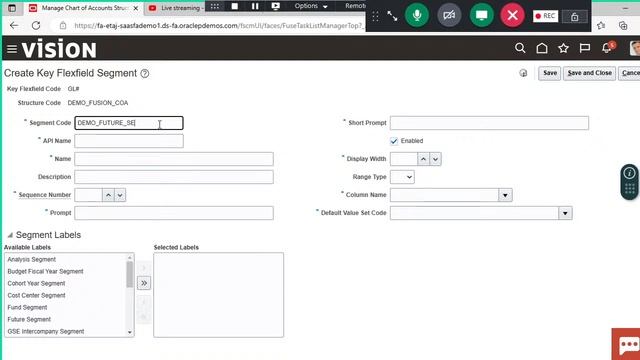This screenshot has height=360, width=640.
Task: Click the Available Labels scroll down arrow
Action: (130, 332)
